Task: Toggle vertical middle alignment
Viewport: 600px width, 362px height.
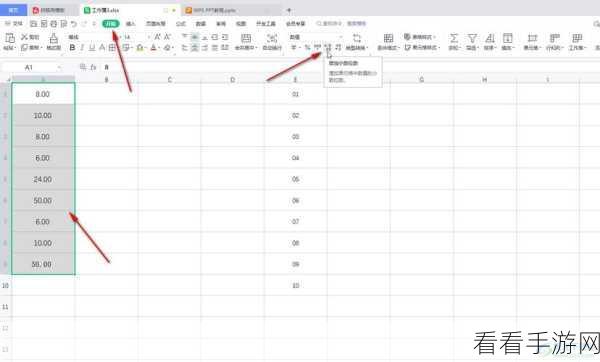Action: click(195, 37)
